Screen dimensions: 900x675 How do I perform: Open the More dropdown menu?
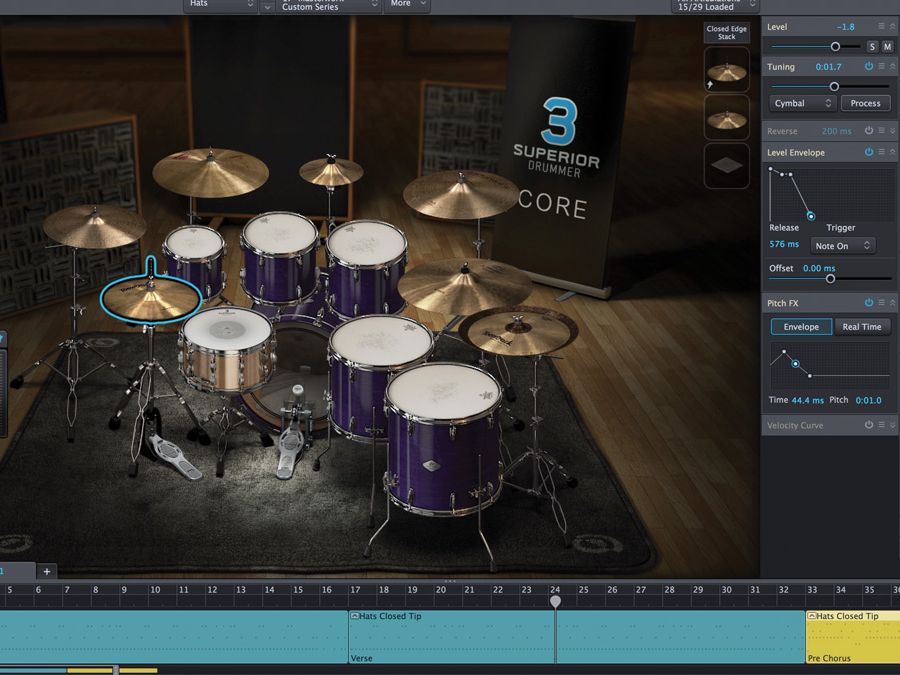pos(407,5)
